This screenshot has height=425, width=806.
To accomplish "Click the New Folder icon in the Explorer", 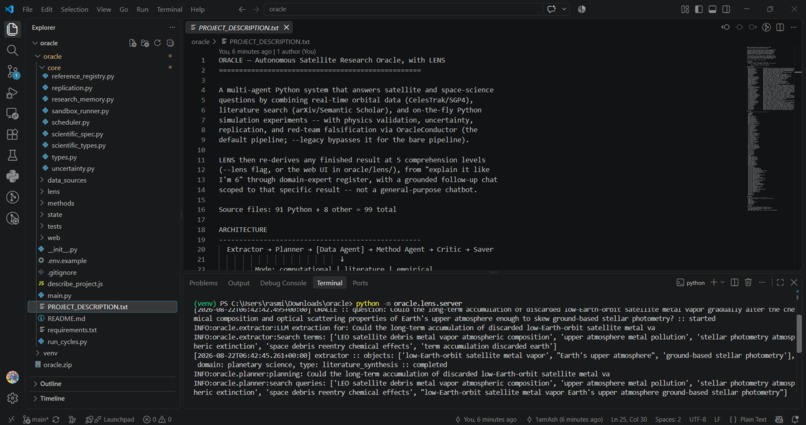I will 145,43.
